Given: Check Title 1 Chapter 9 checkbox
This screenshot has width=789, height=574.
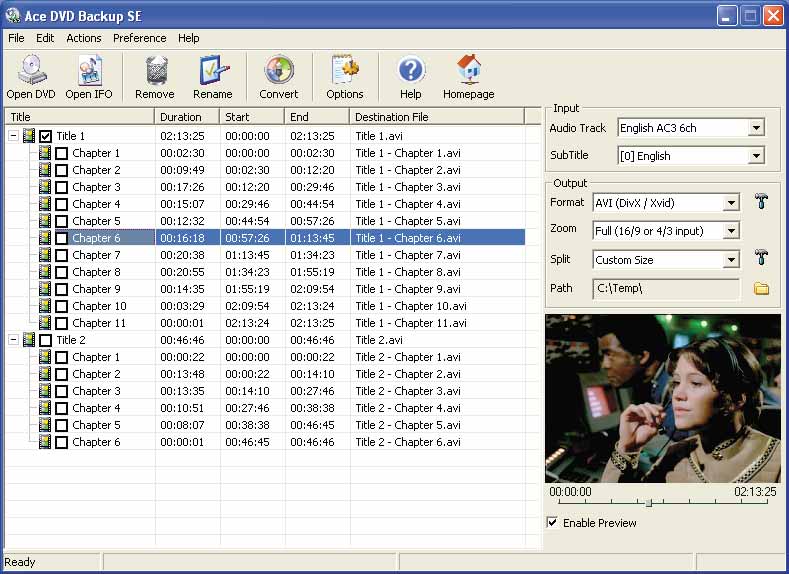Looking at the screenshot, I should tap(61, 289).
